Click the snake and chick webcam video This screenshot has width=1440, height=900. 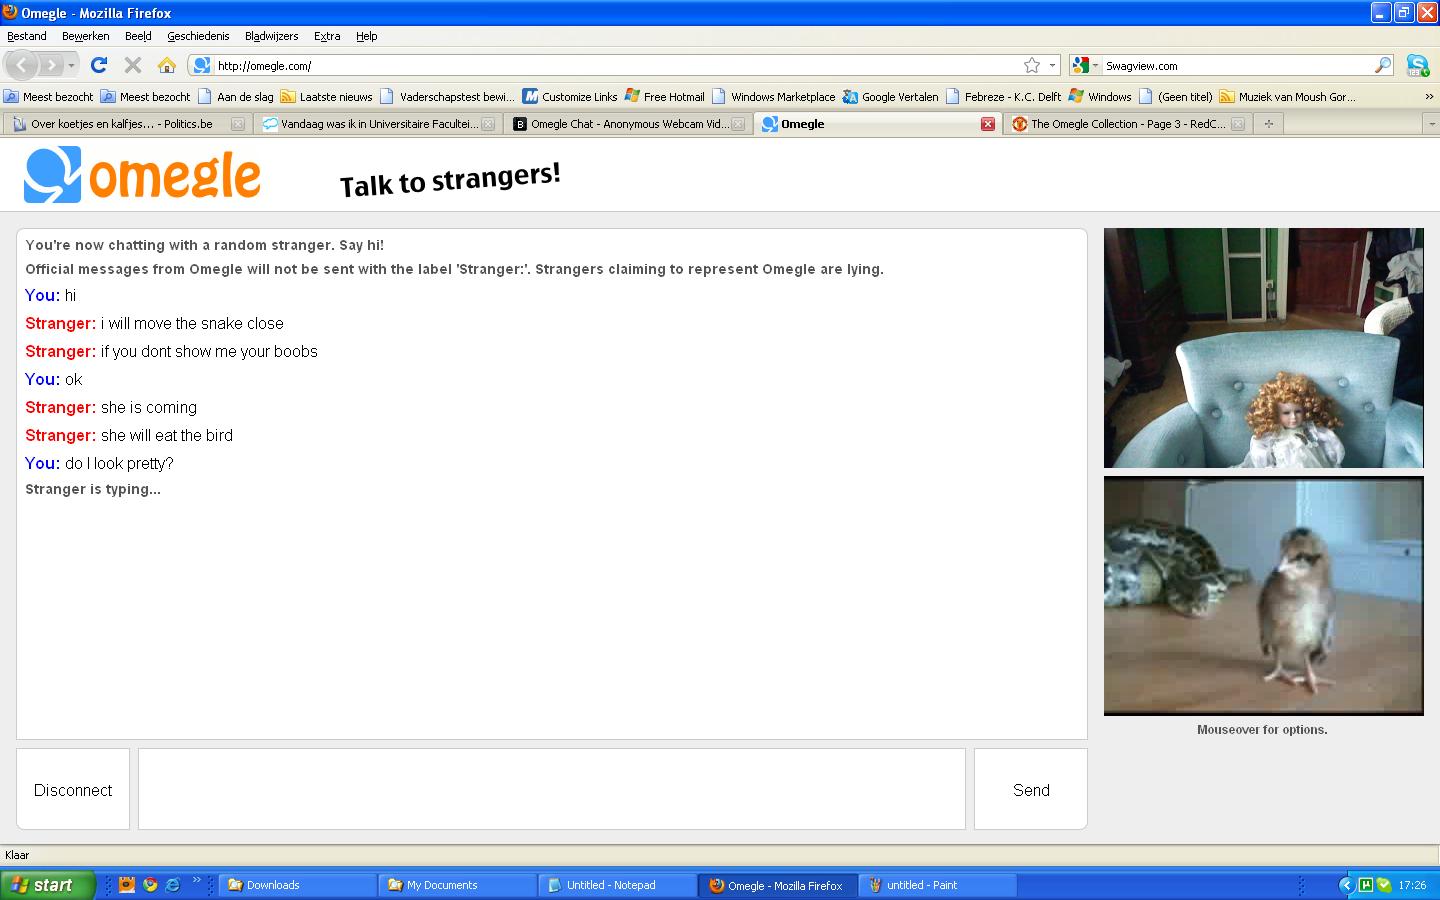pos(1263,596)
